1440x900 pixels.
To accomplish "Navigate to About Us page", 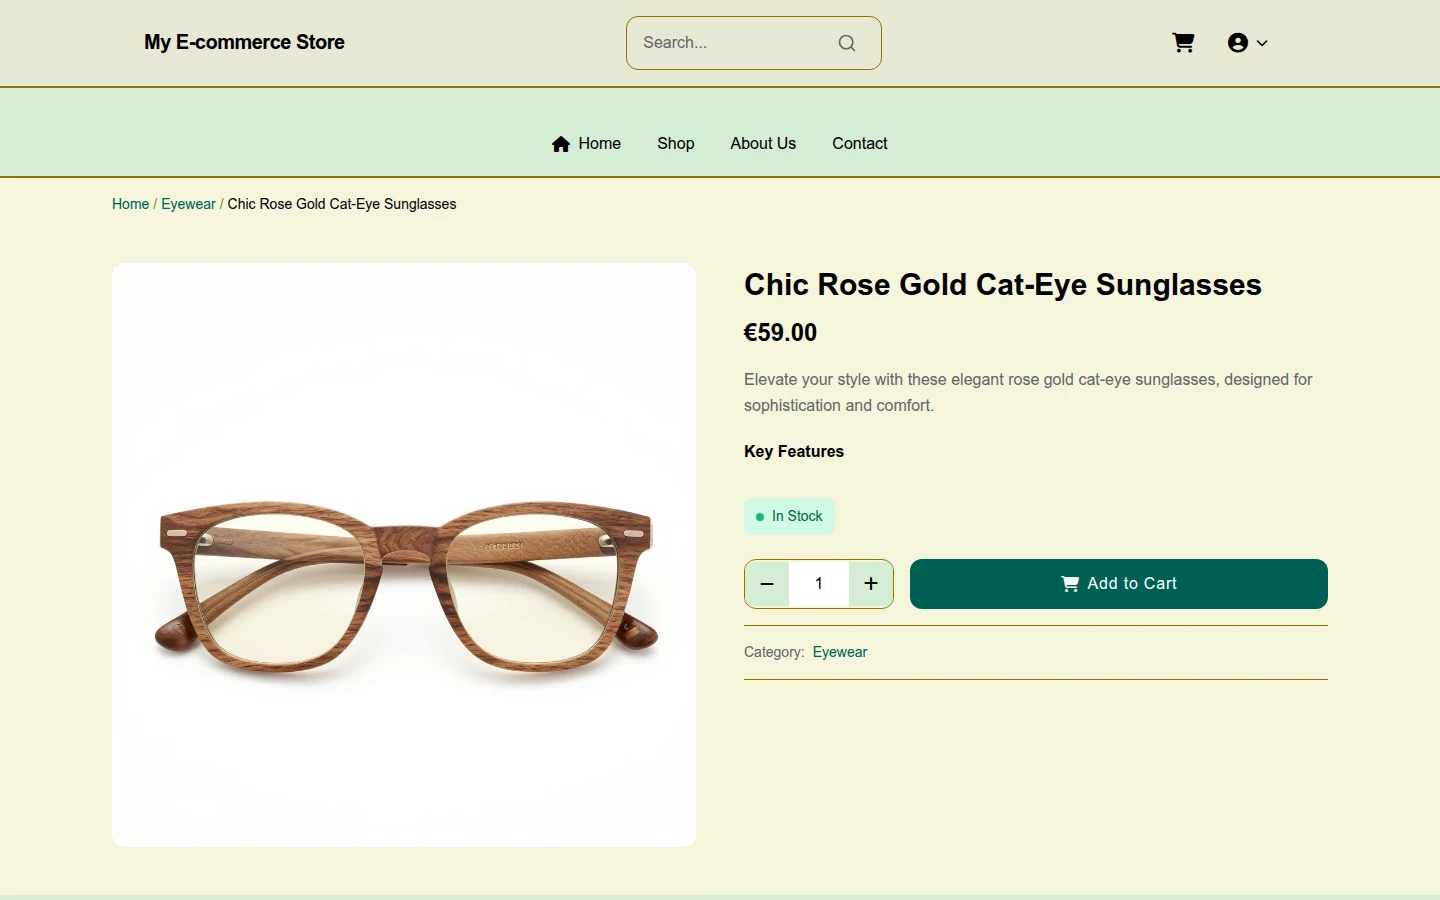I will point(763,143).
